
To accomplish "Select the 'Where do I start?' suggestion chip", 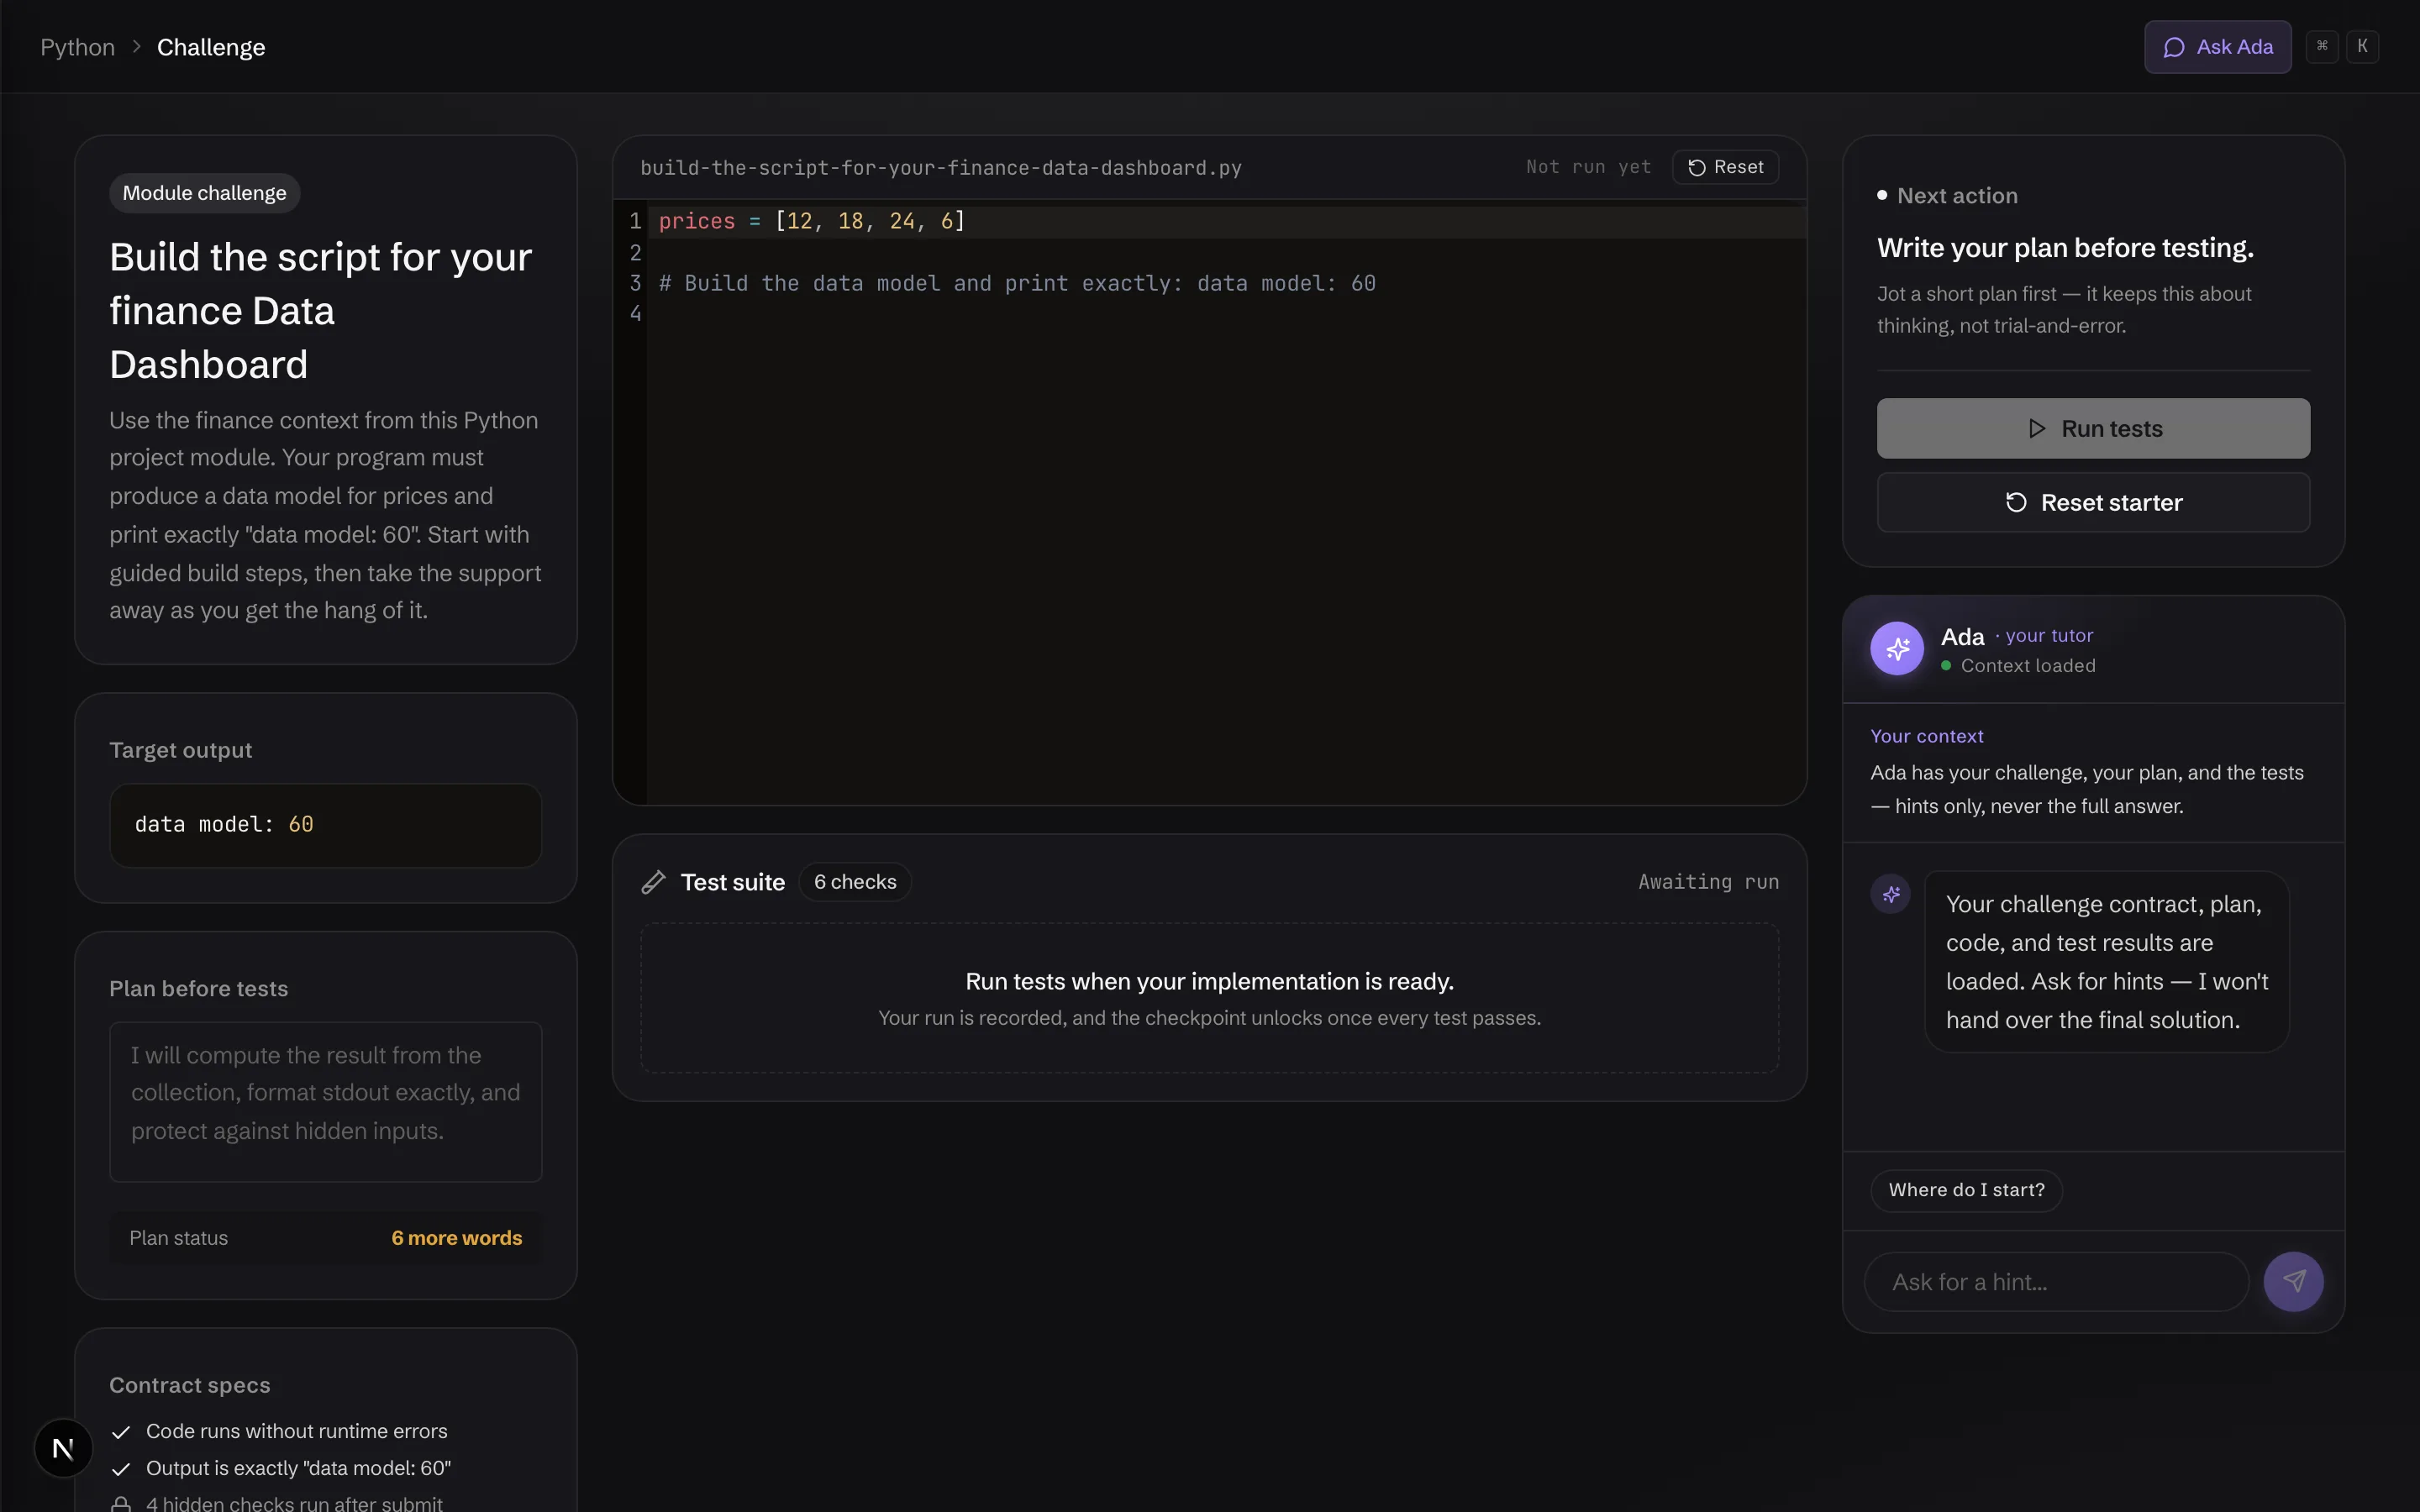I will pyautogui.click(x=1966, y=1190).
